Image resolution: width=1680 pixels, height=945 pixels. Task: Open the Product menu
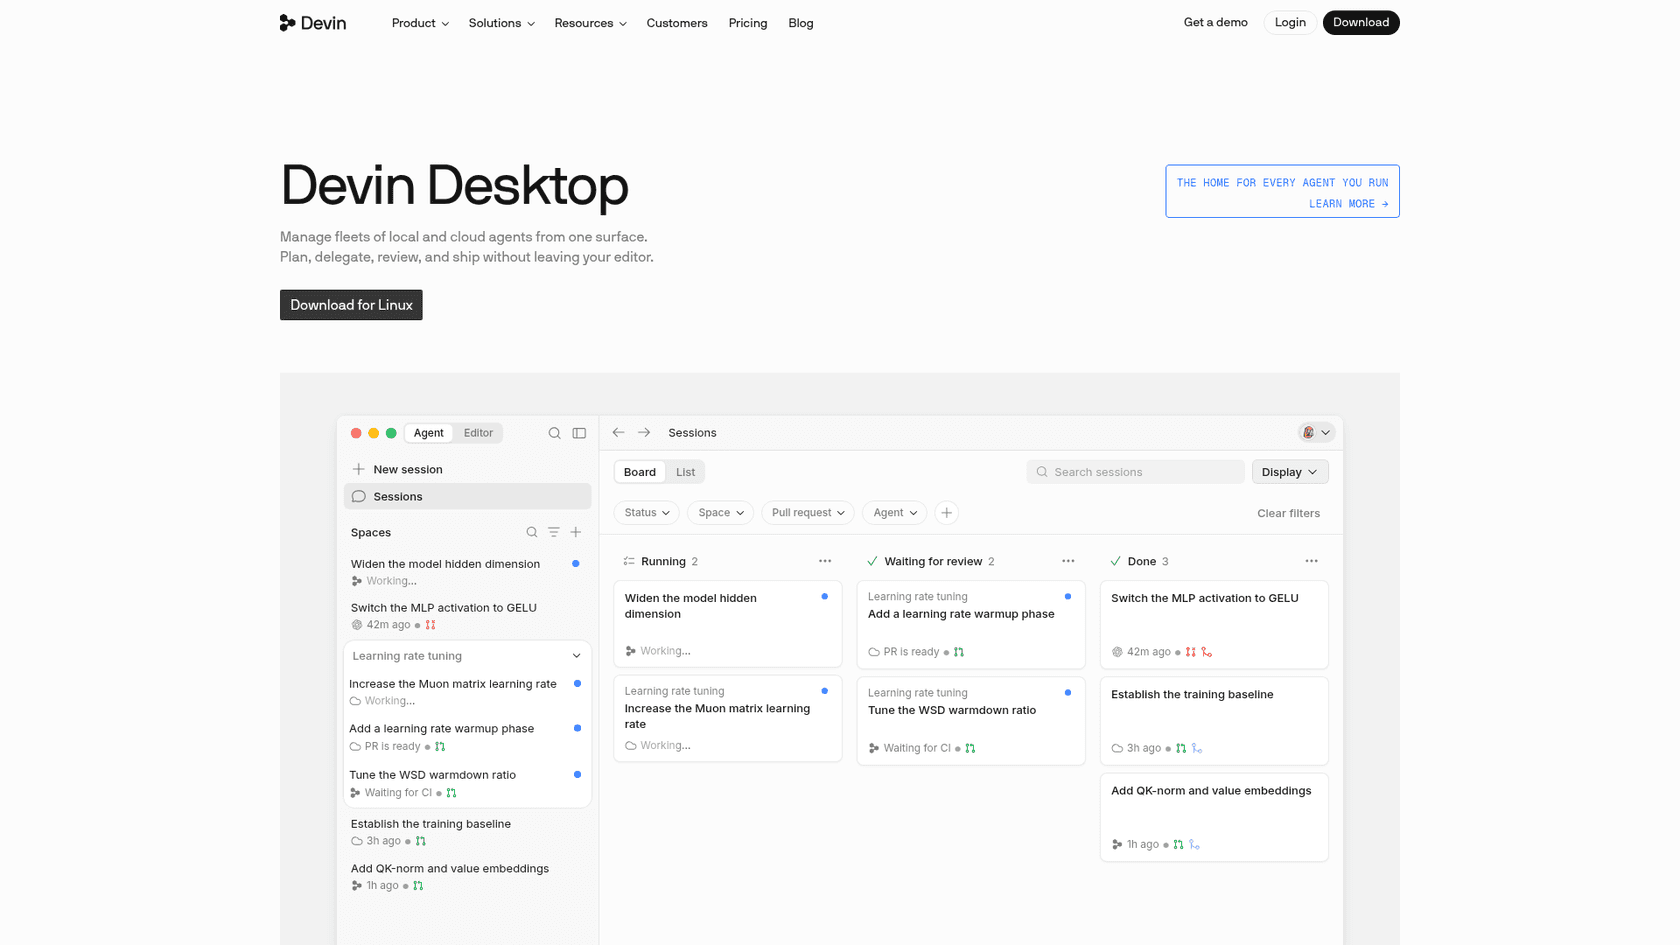[x=420, y=23]
